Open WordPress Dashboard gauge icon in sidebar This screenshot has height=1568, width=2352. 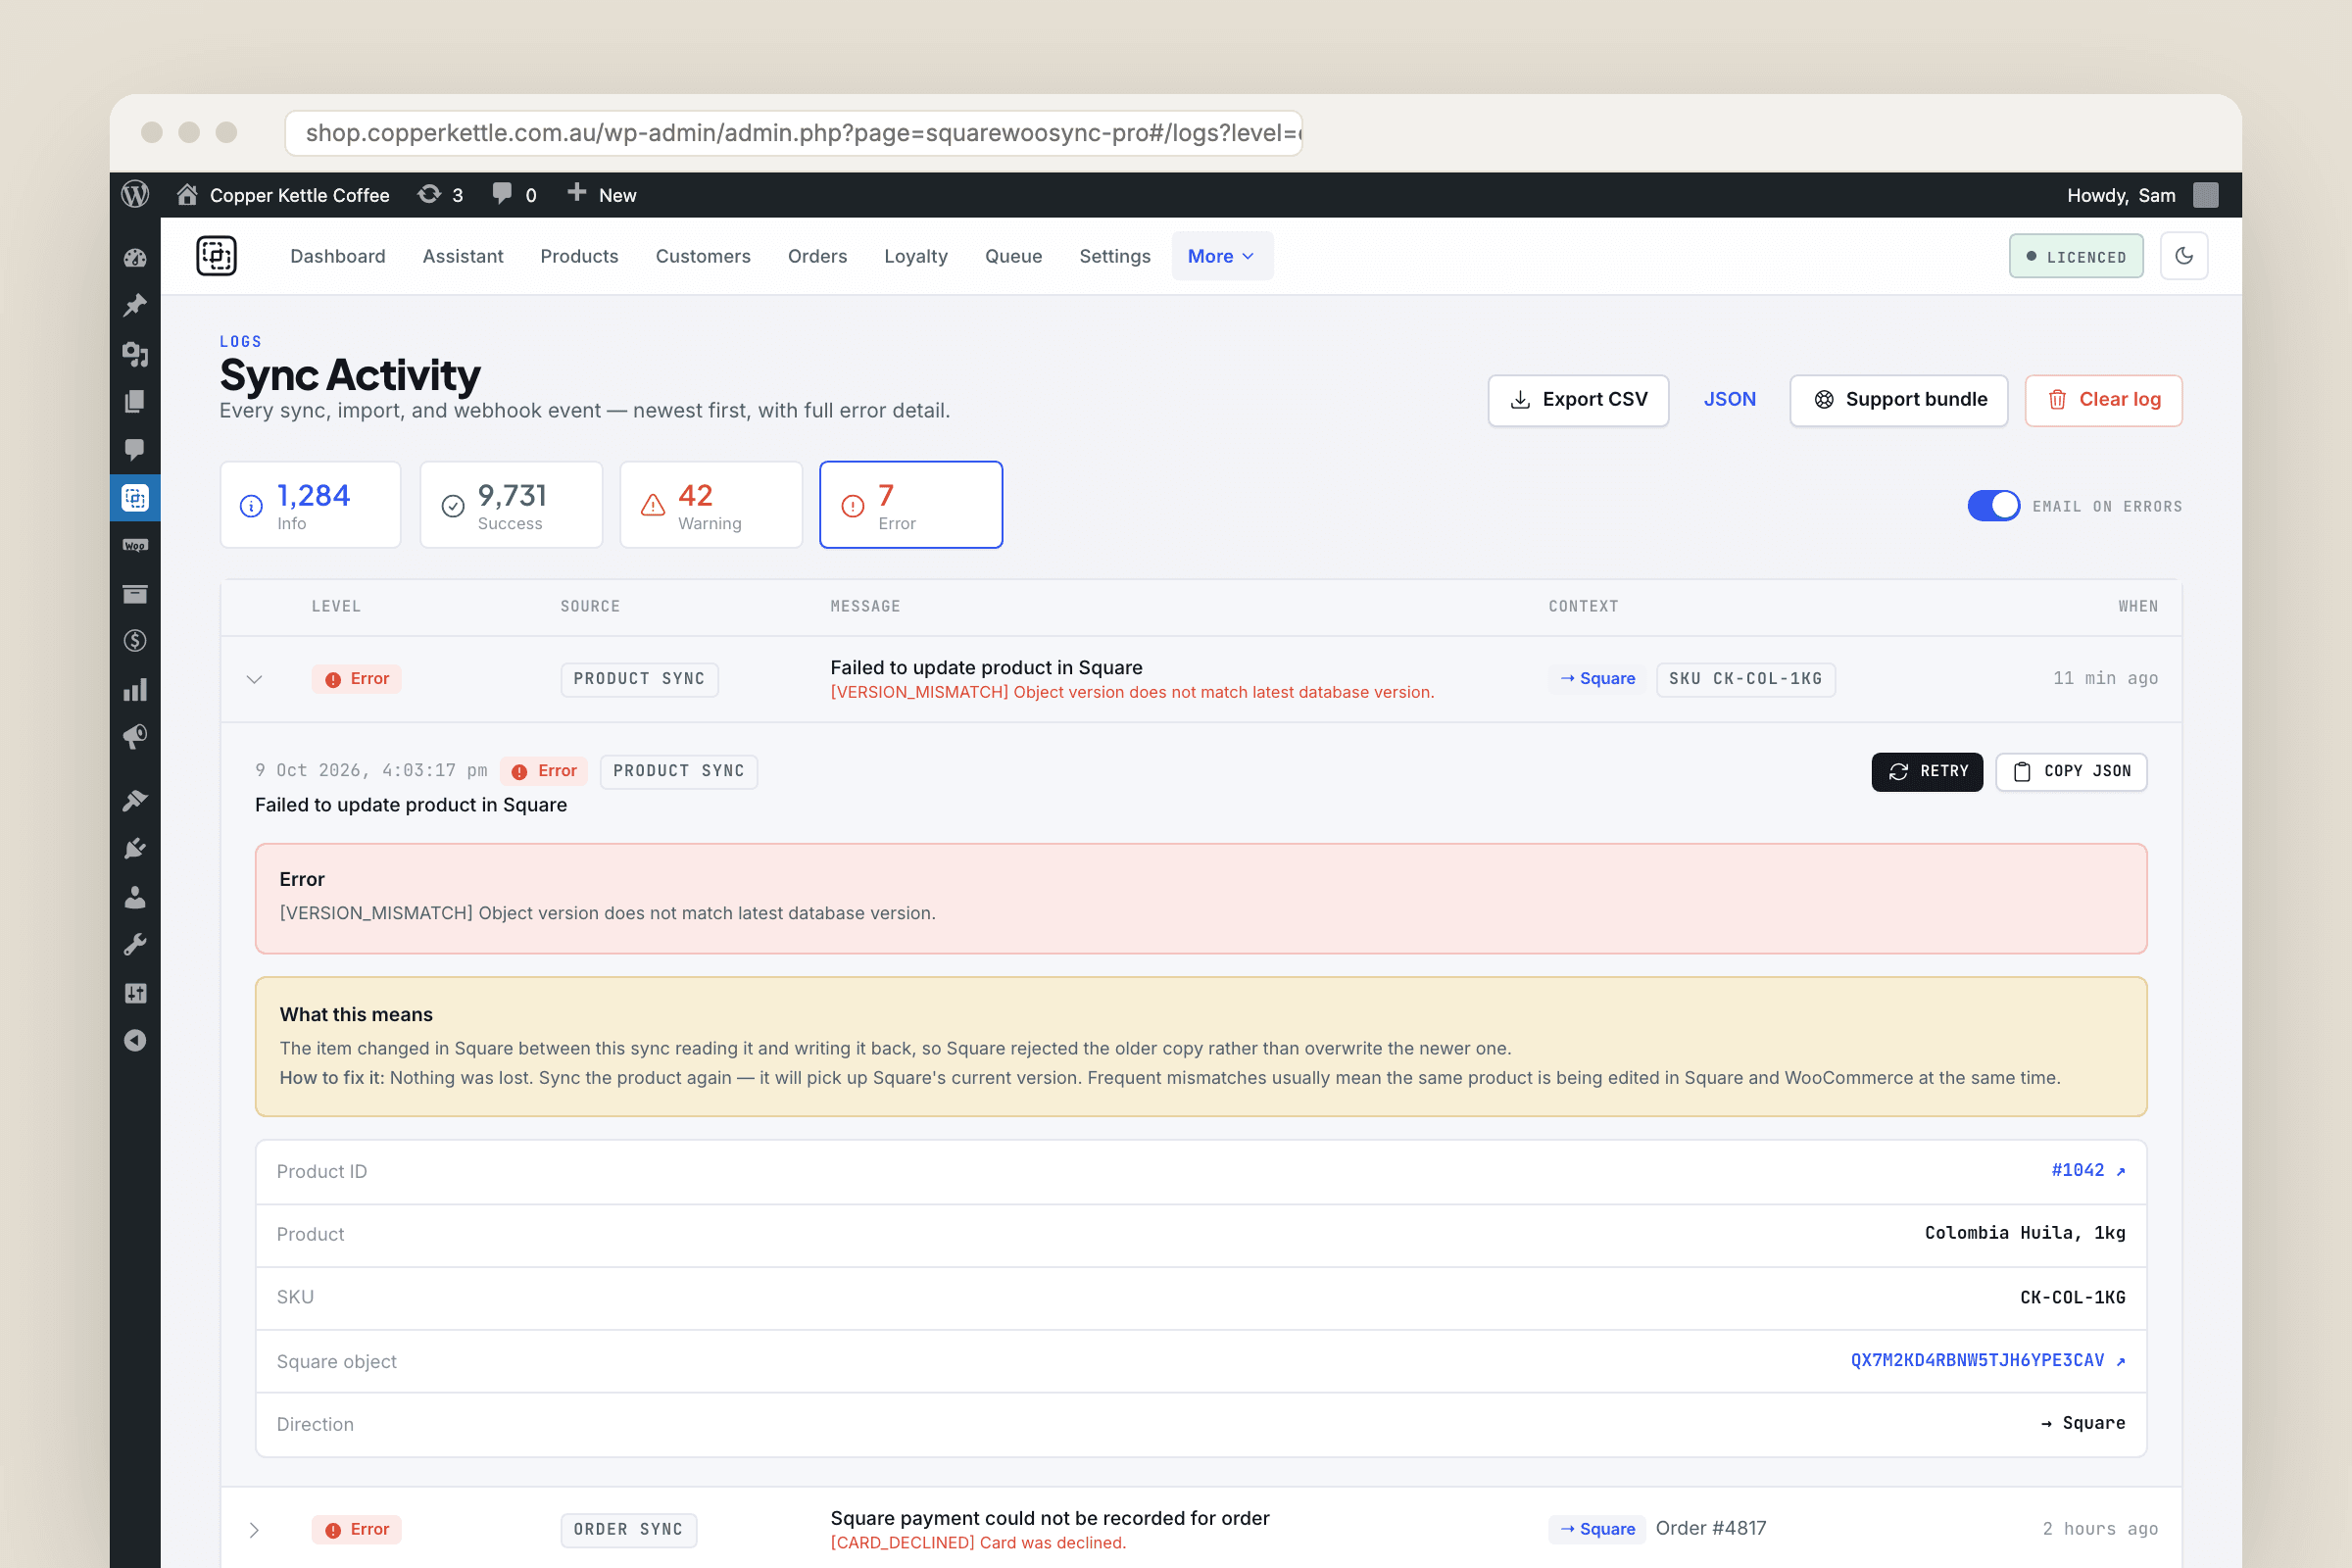tap(135, 258)
